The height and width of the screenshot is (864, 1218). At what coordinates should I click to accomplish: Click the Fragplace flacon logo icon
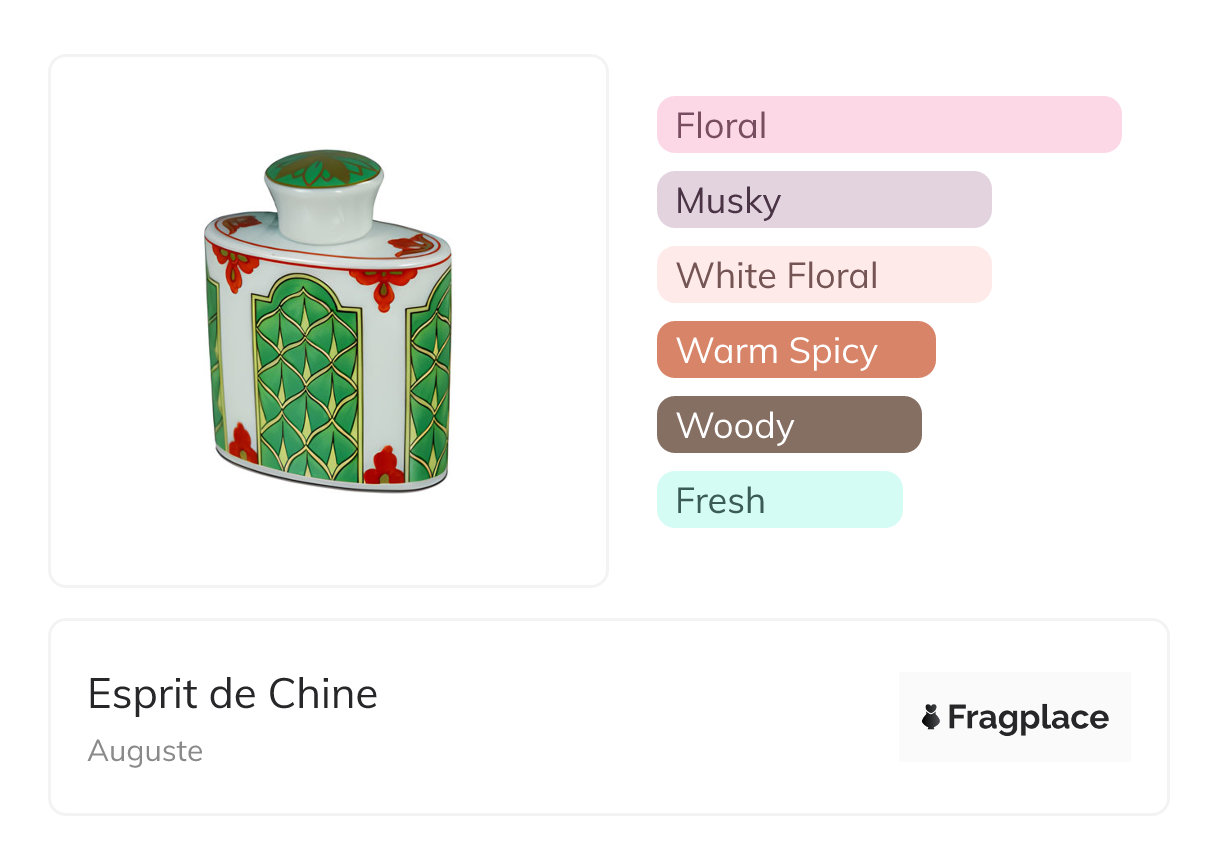[932, 717]
